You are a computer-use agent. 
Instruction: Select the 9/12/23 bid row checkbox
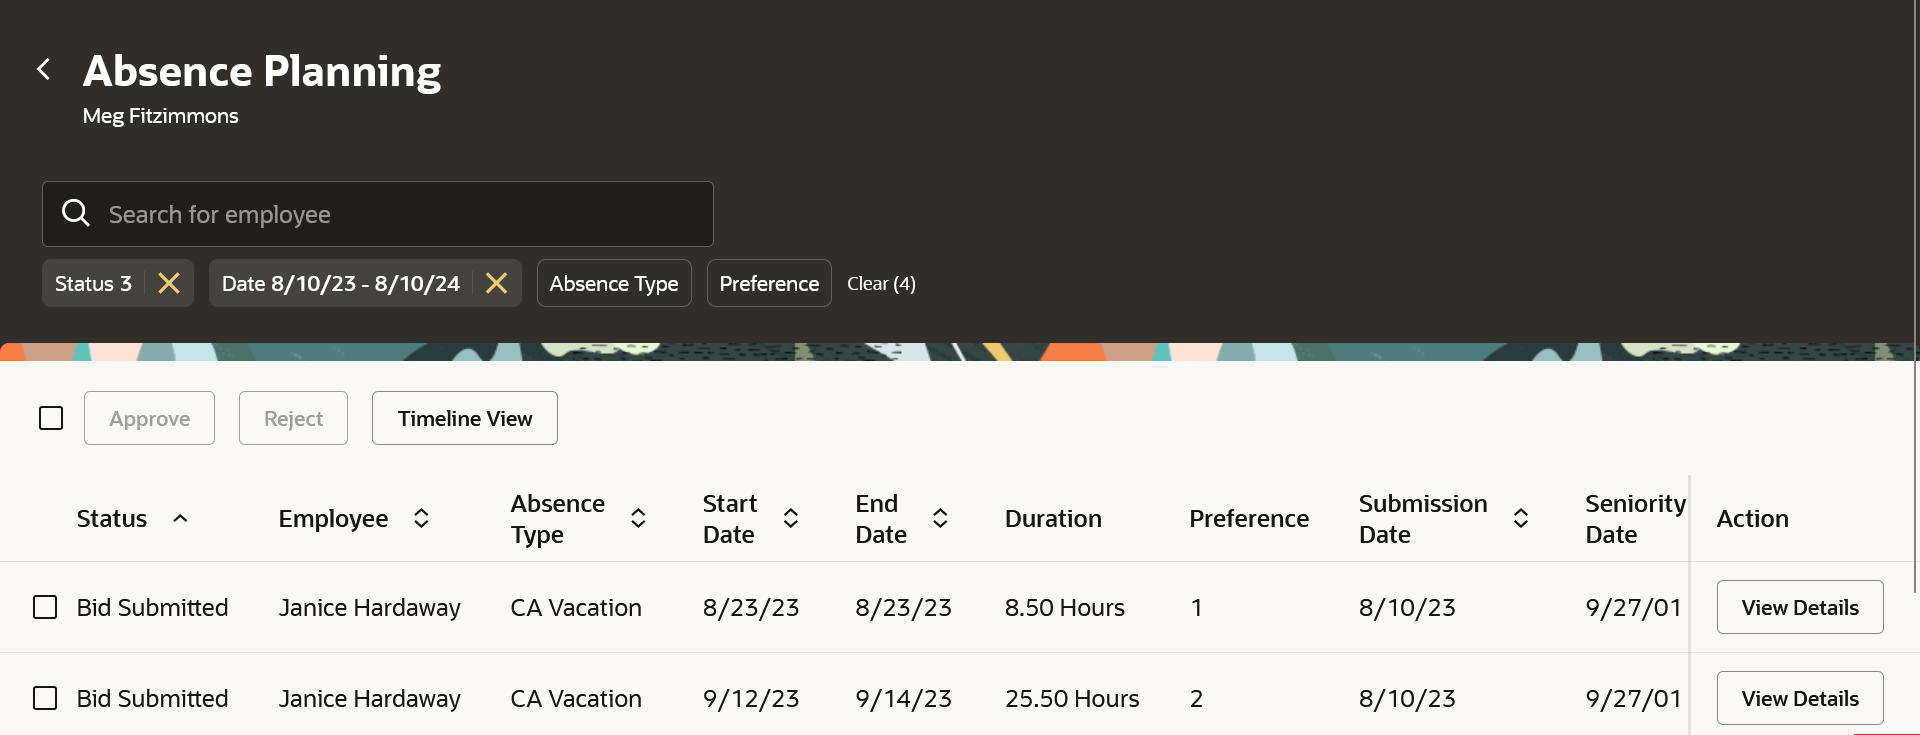[x=45, y=698]
